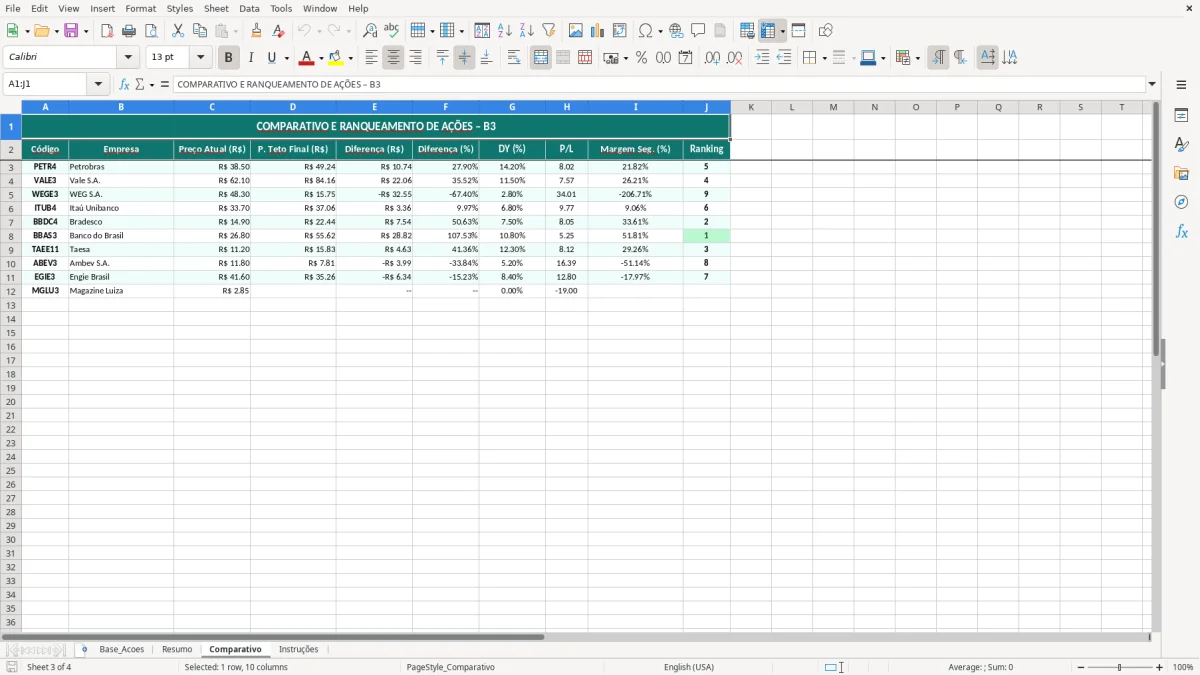Expand the formula bar
1200x675 pixels.
click(x=1153, y=85)
